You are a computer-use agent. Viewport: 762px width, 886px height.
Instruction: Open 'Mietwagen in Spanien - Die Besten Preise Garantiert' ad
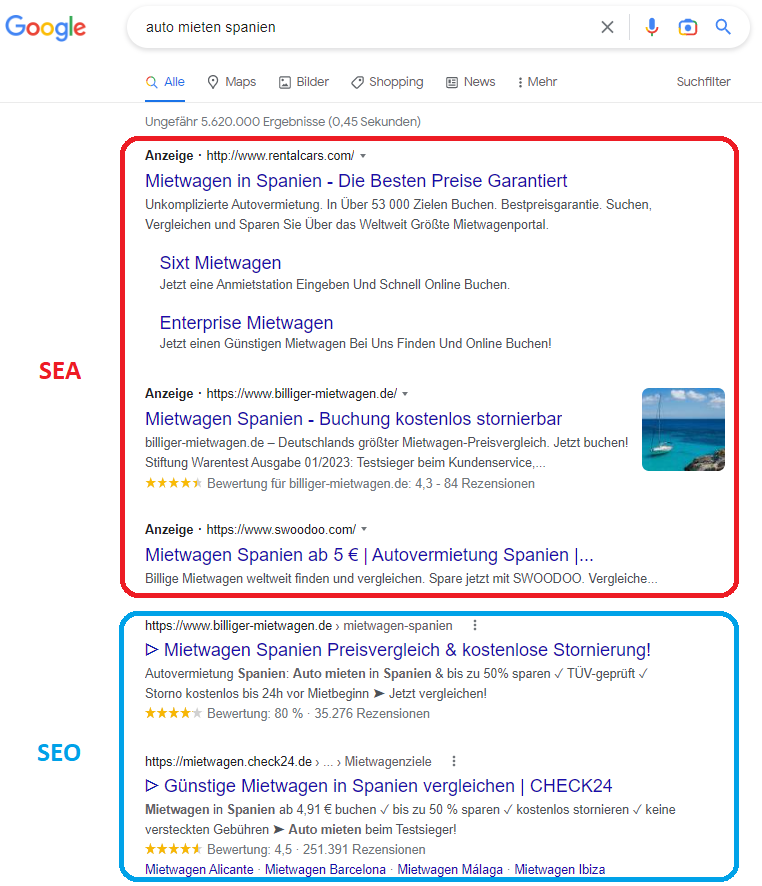356,181
